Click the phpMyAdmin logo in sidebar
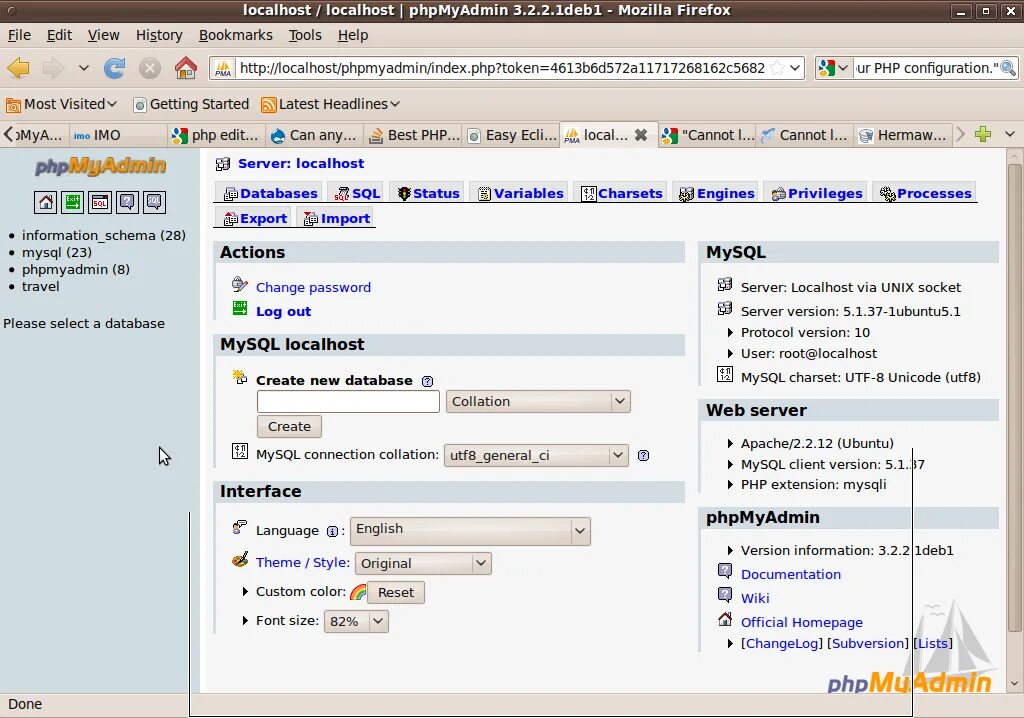The width and height of the screenshot is (1024, 718). coord(101,167)
